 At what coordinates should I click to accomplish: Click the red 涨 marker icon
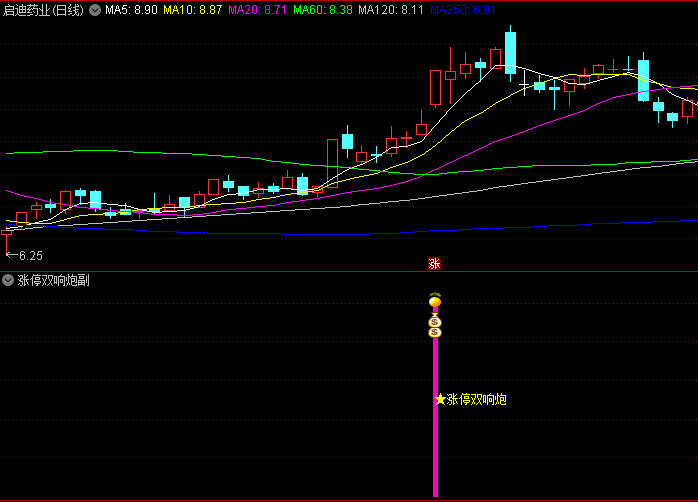click(x=434, y=264)
